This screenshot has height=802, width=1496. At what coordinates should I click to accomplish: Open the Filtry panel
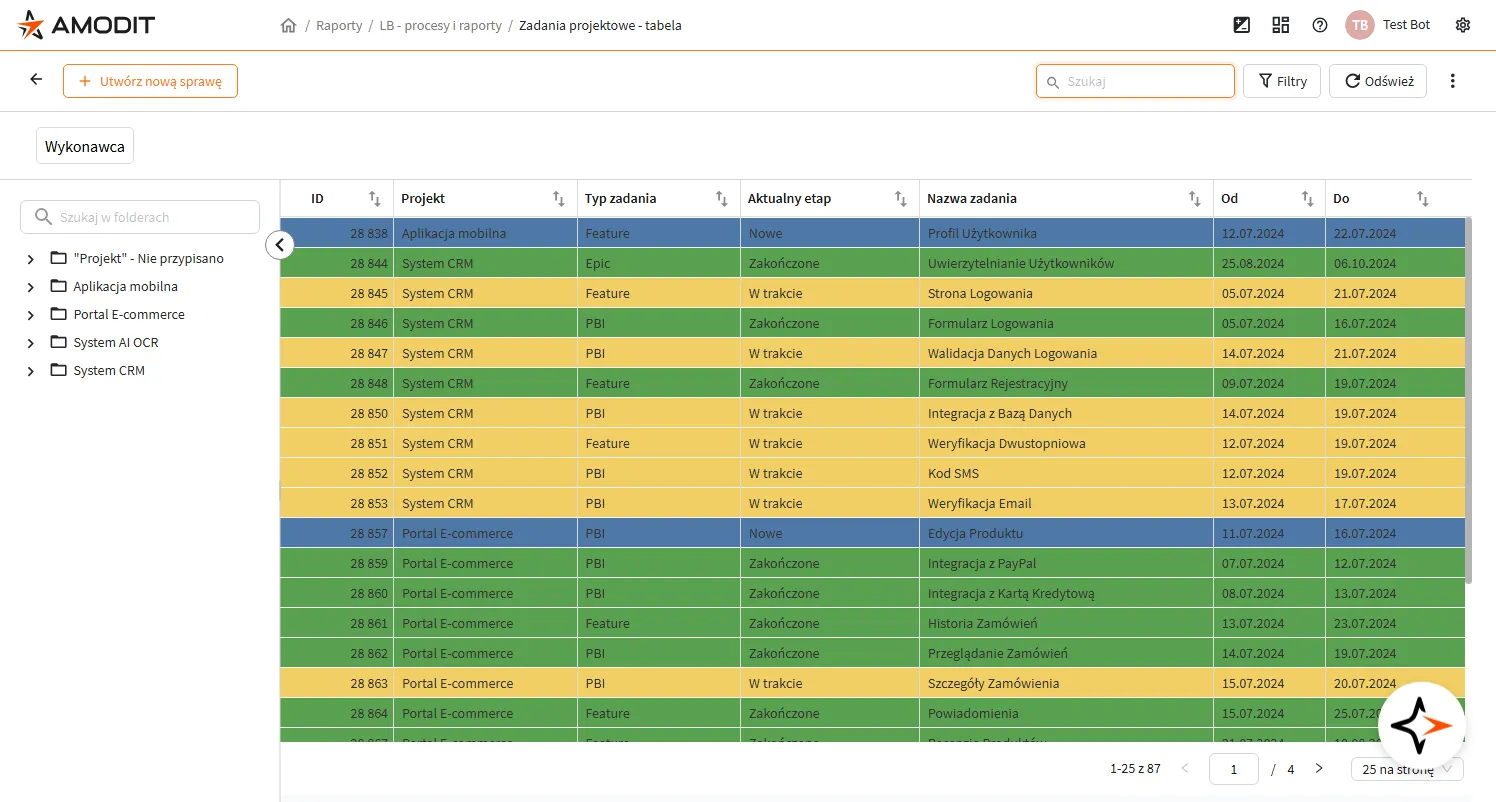tap(1282, 81)
